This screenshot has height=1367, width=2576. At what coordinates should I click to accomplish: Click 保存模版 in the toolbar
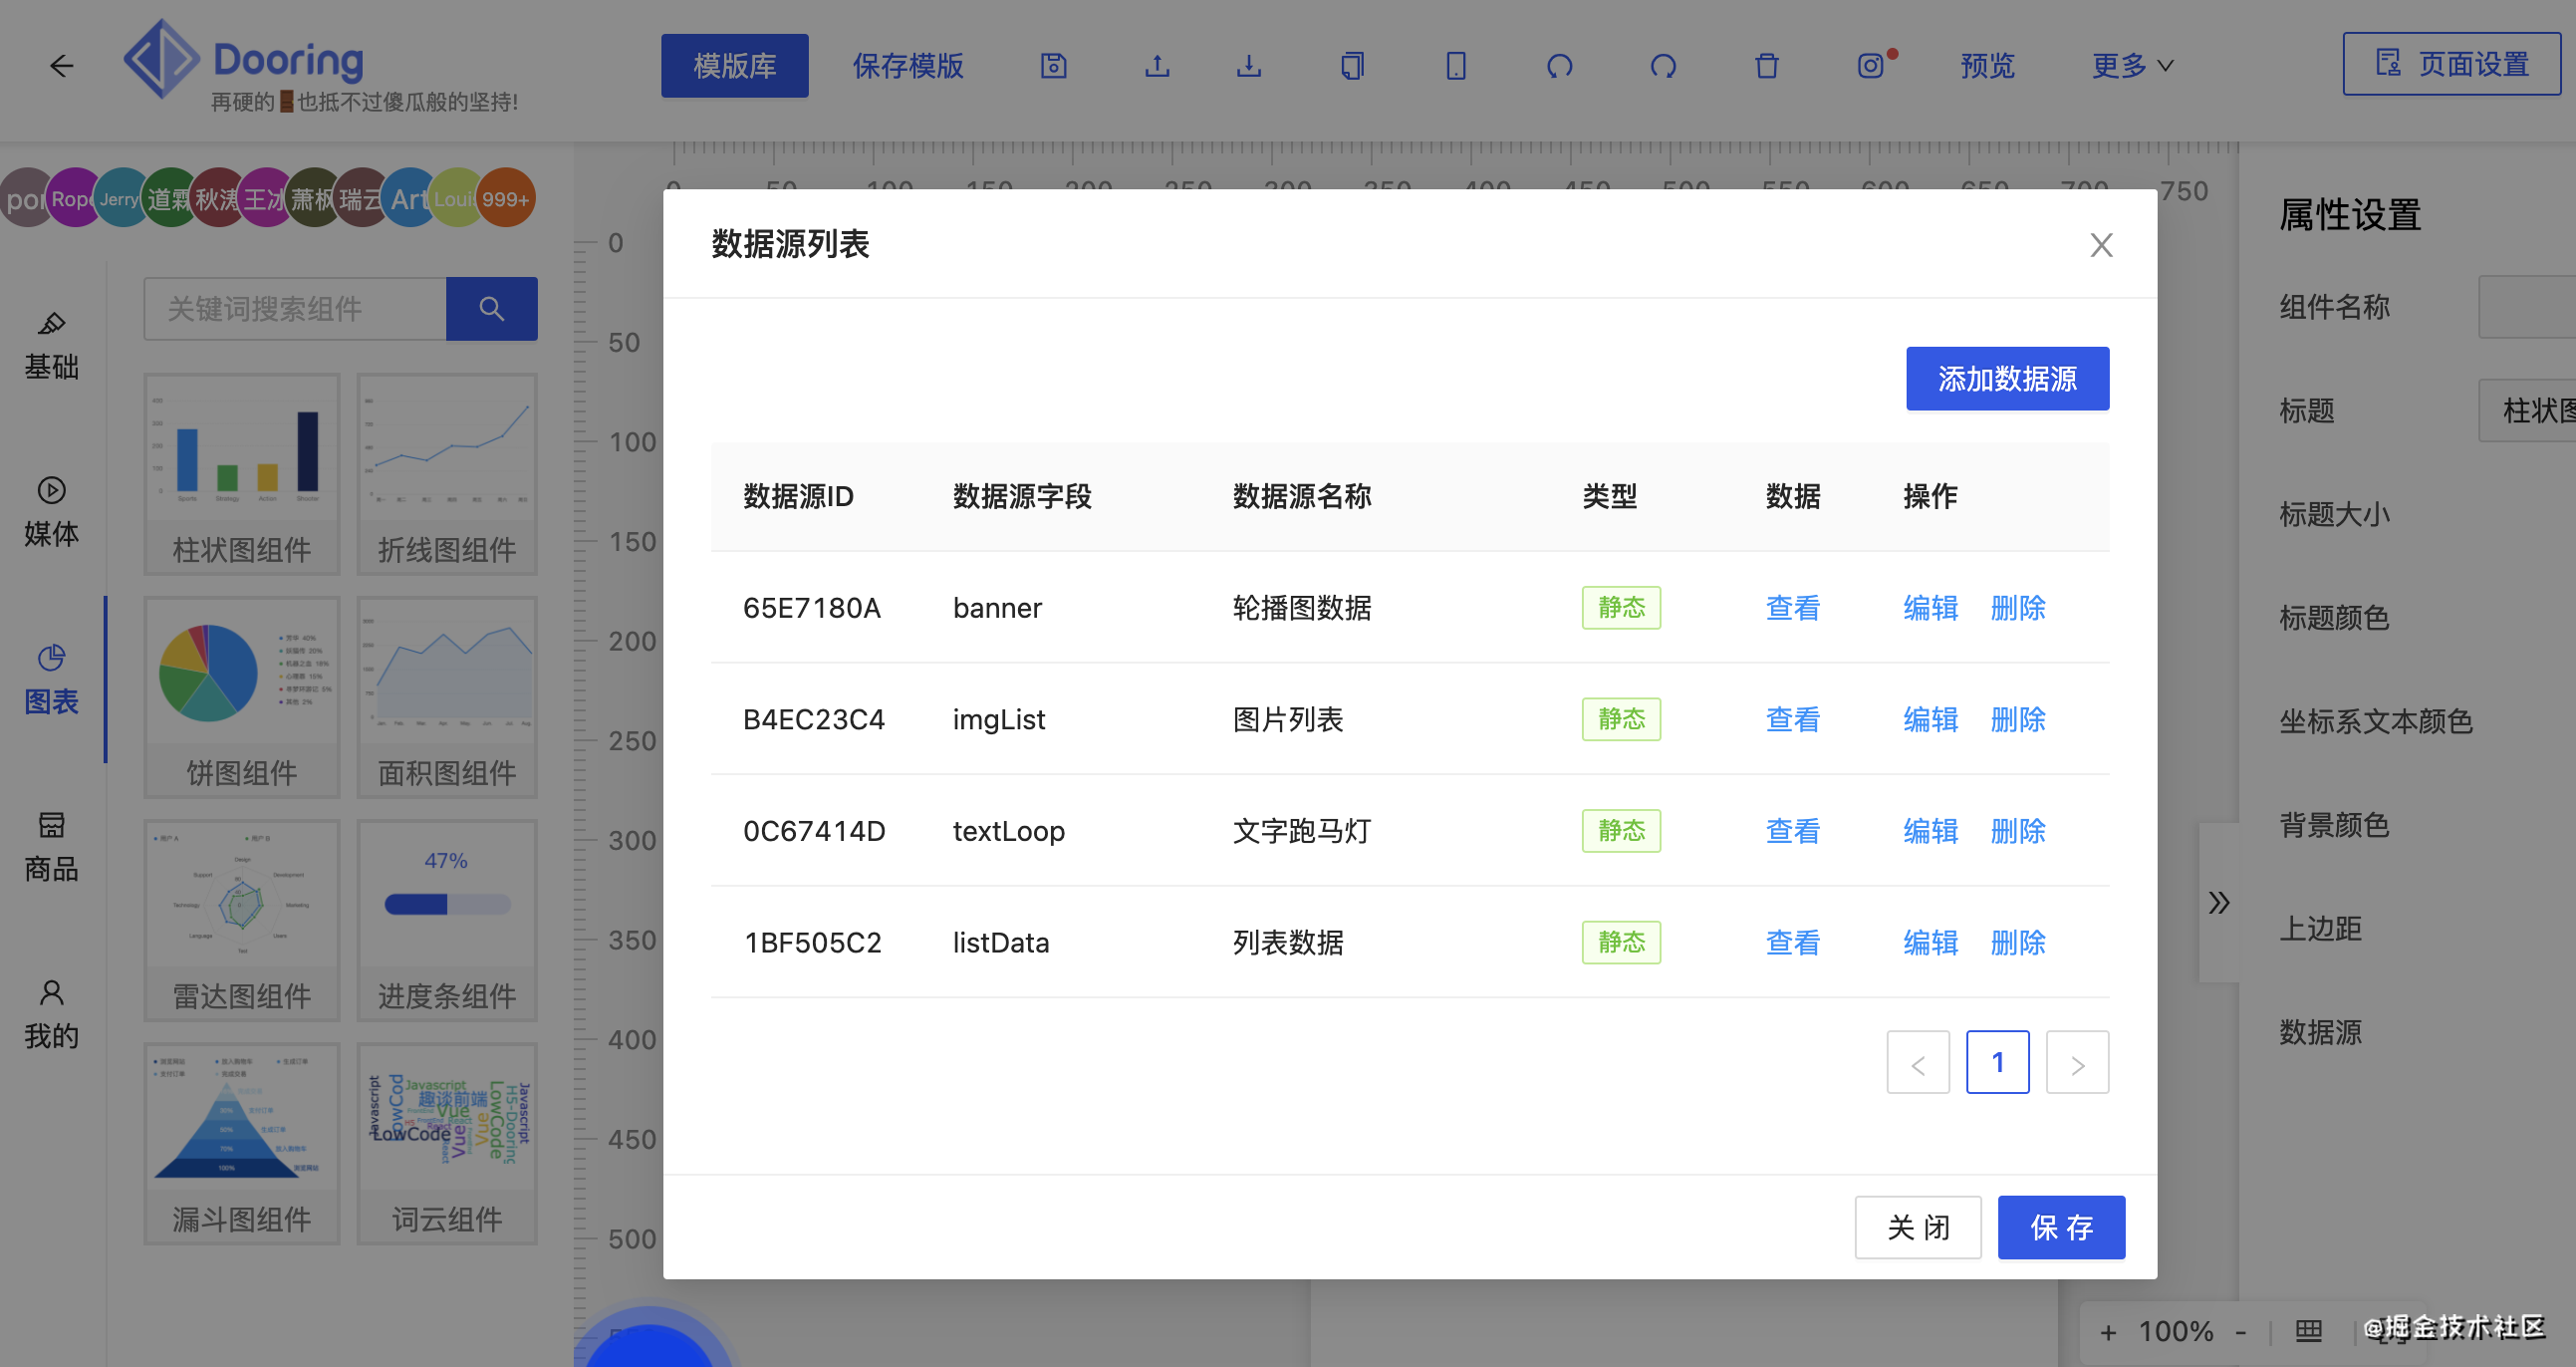pos(908,66)
